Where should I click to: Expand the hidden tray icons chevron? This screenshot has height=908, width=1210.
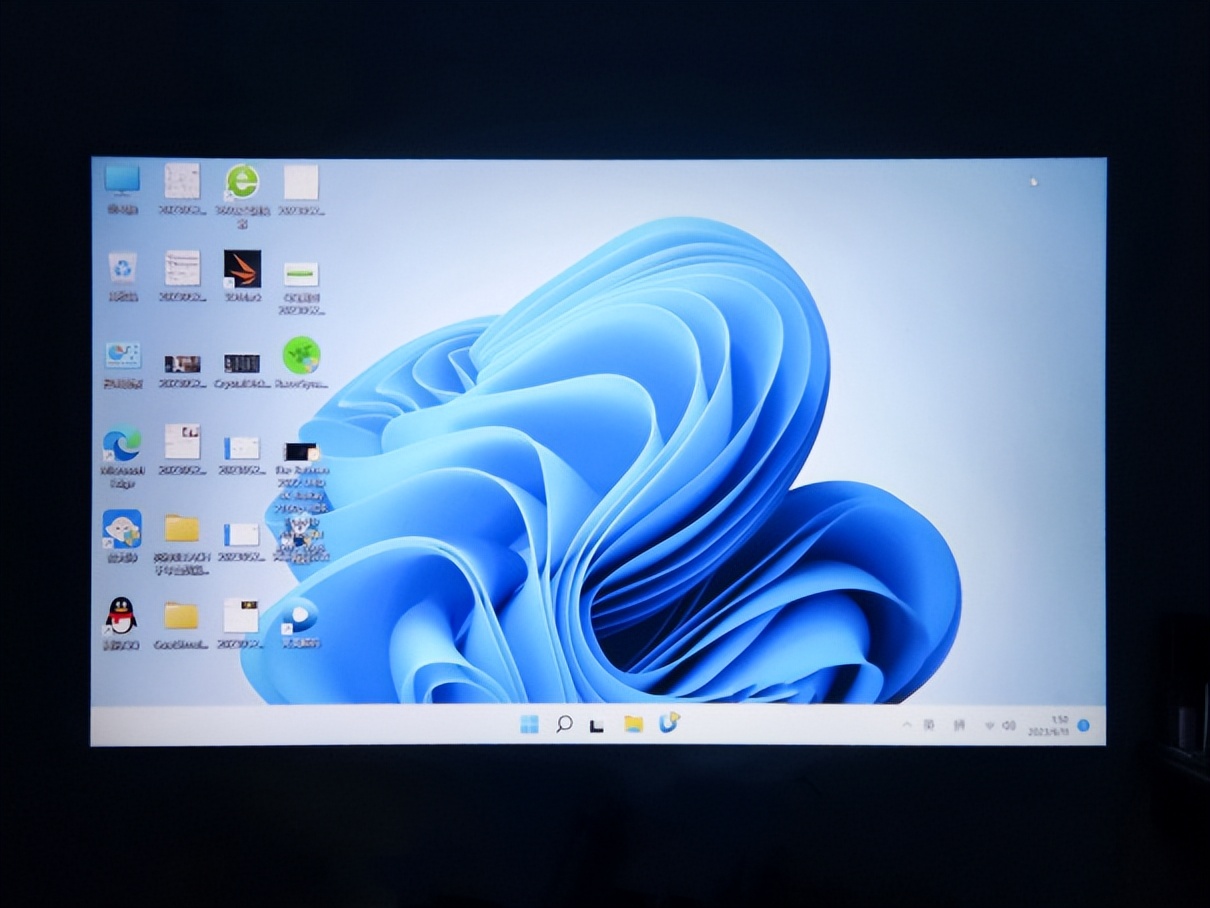[906, 724]
